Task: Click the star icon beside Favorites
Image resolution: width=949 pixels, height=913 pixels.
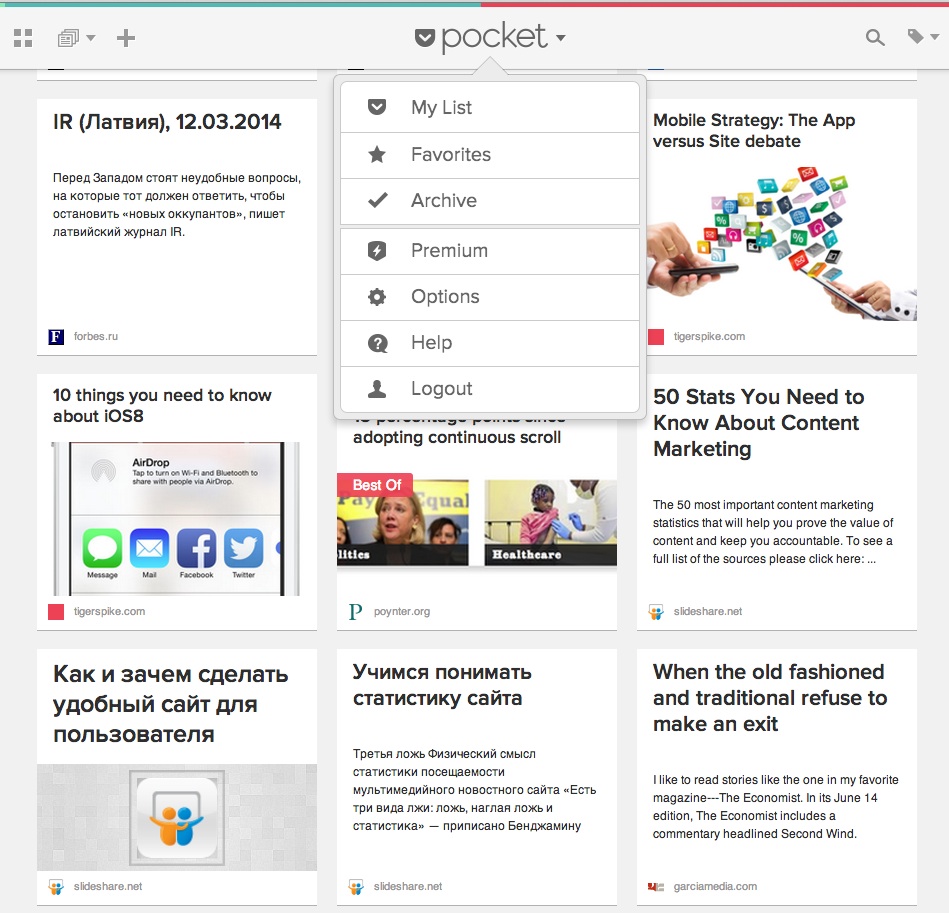Action: (x=377, y=154)
